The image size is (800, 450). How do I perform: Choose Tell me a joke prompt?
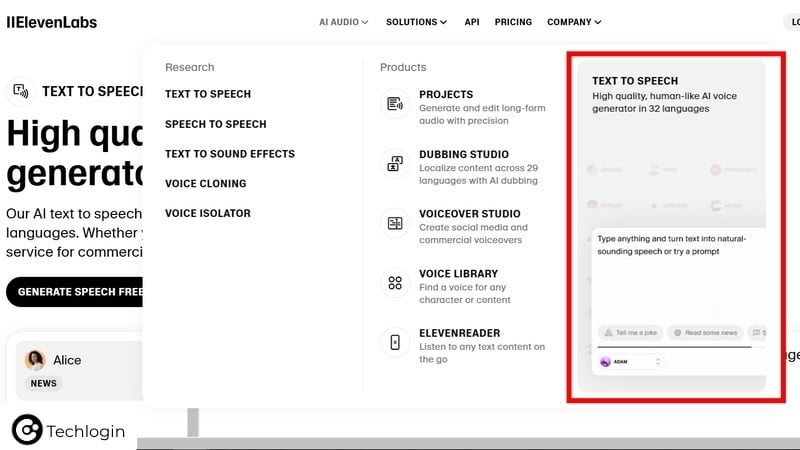tap(630, 333)
